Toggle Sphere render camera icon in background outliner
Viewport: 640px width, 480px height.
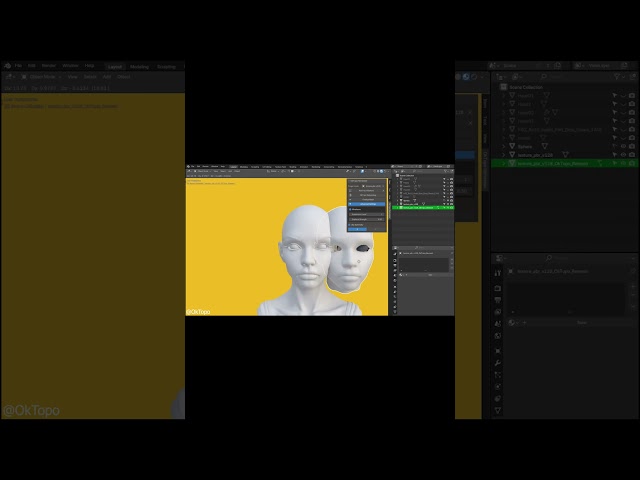point(632,146)
